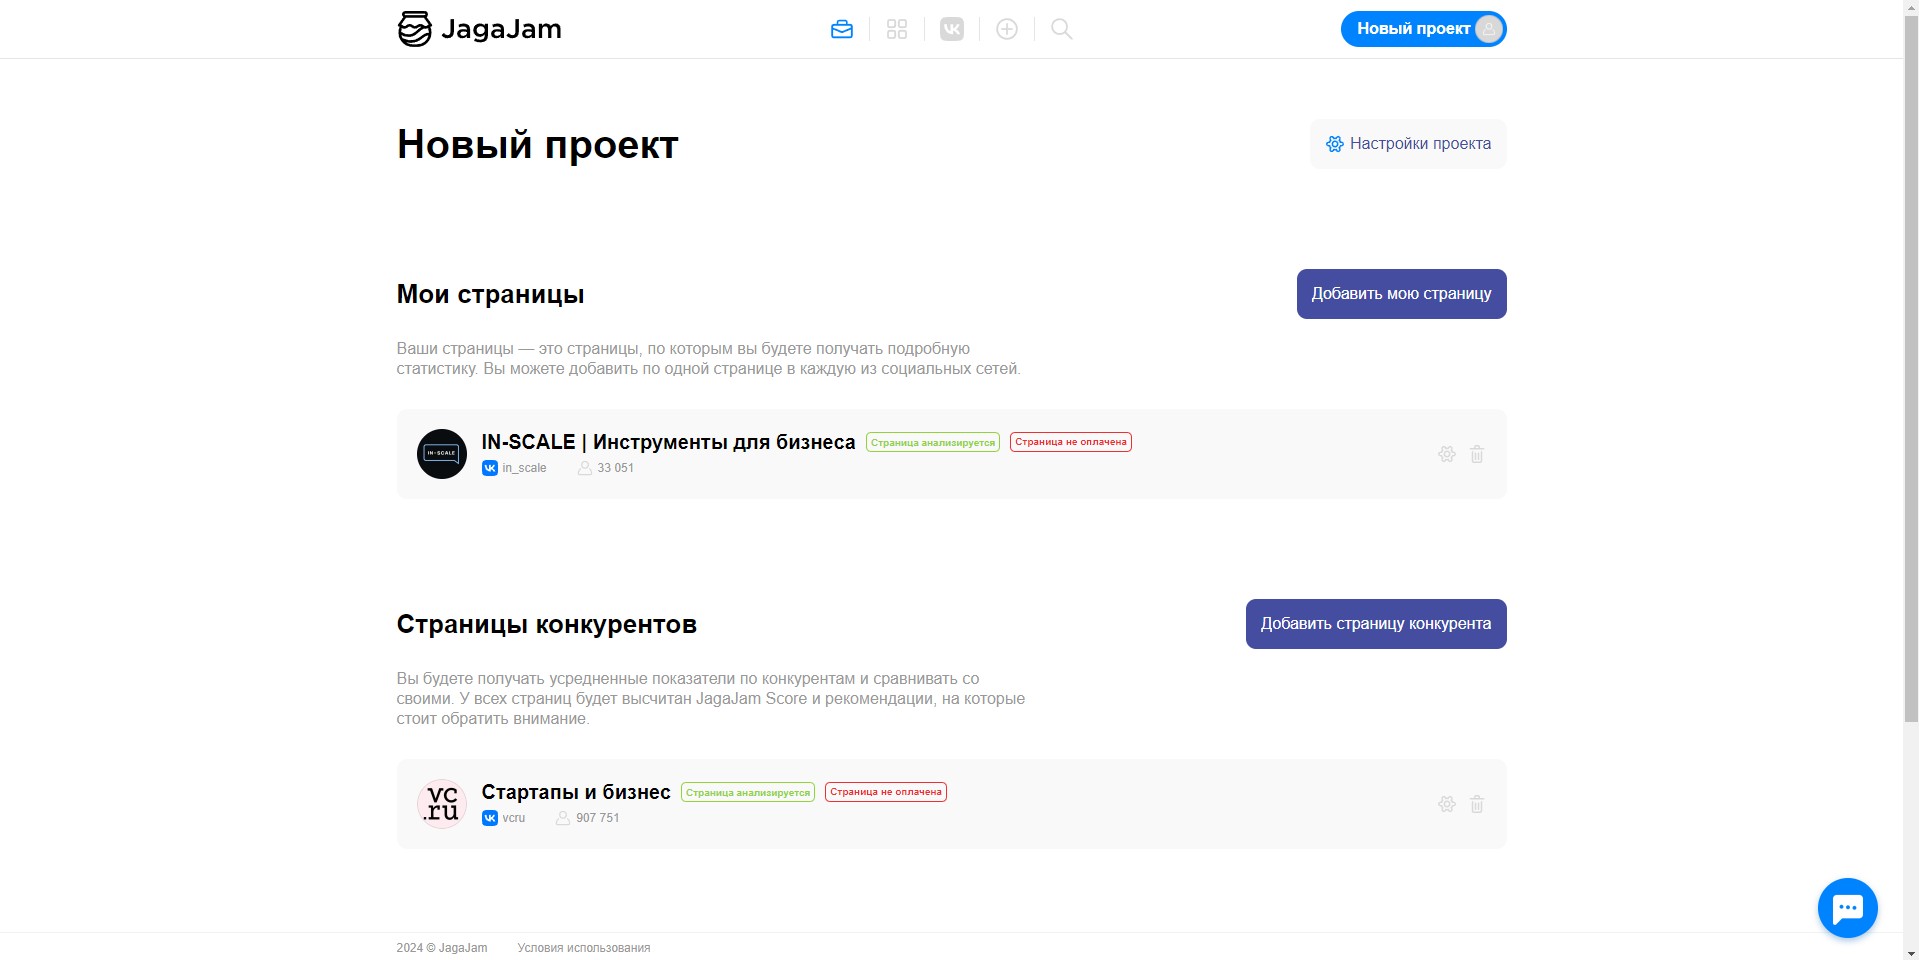
Task: Delete Стартапы и бизнес with the trash icon
Action: 1477,804
